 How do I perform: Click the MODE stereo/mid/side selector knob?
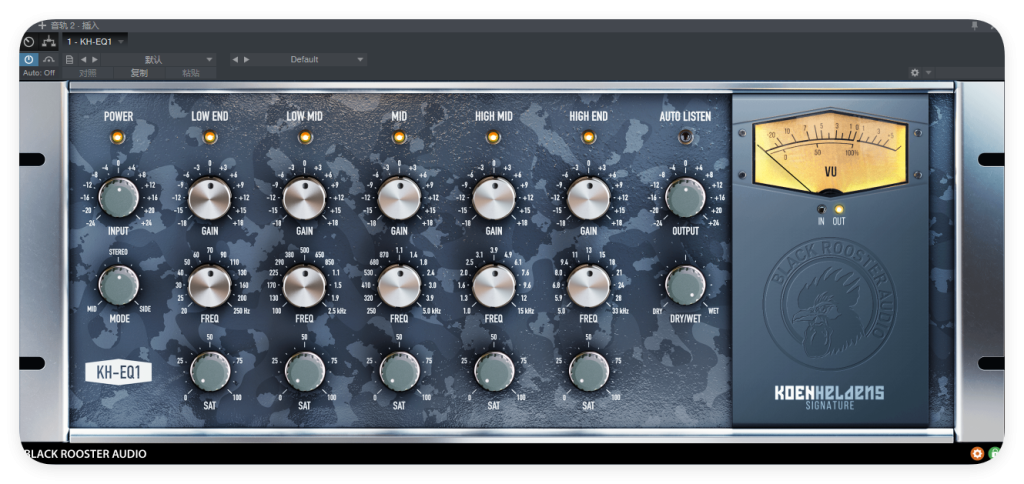coord(118,285)
